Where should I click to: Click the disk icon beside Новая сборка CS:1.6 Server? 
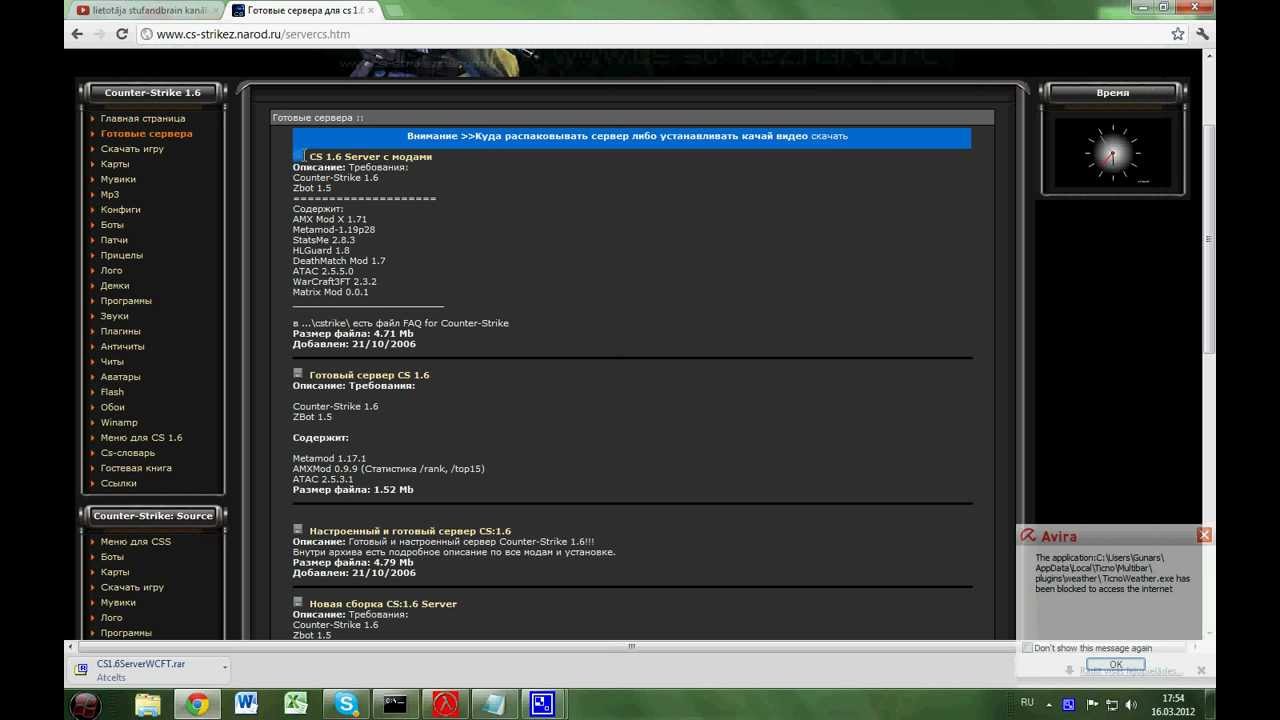pyautogui.click(x=298, y=602)
